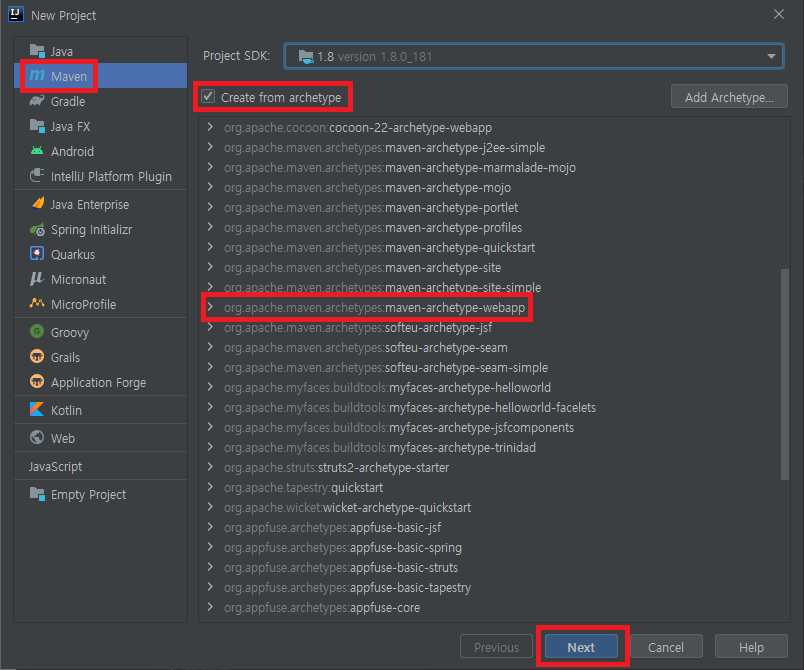Screen dimensions: 804x670
Task: Click the archetype list vertical scrollbar
Action: click(784, 374)
